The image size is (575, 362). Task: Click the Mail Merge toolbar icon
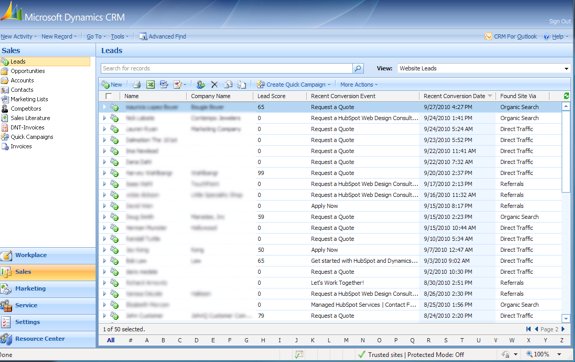pyautogui.click(x=164, y=85)
